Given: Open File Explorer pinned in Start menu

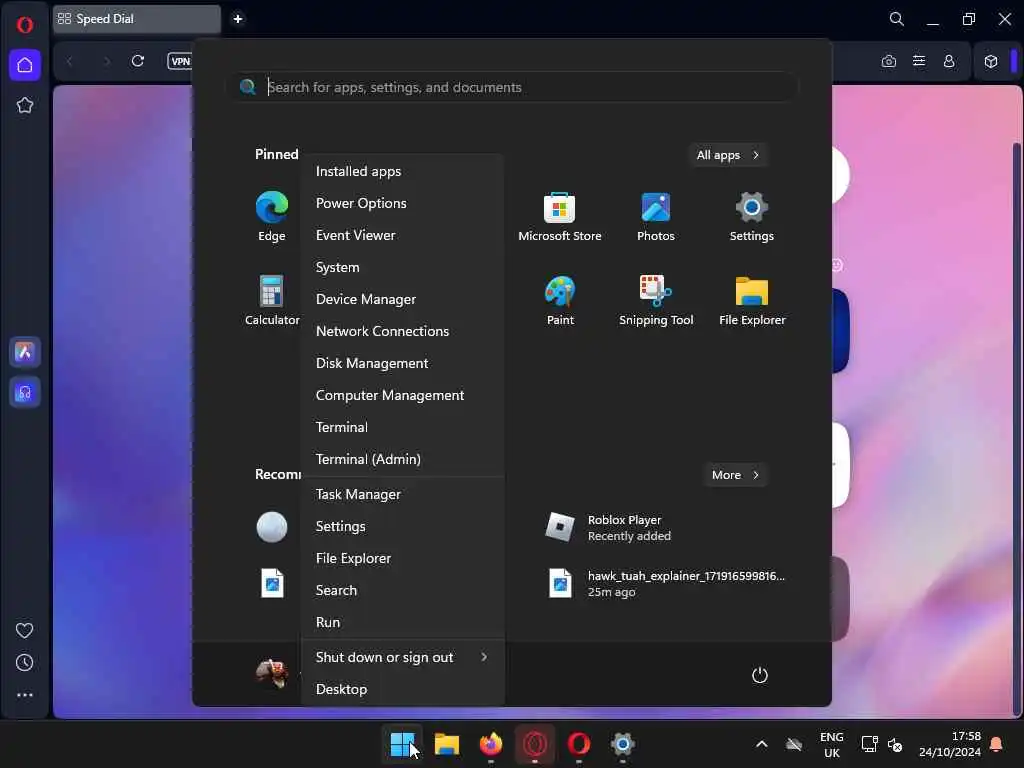Looking at the screenshot, I should pyautogui.click(x=752, y=300).
